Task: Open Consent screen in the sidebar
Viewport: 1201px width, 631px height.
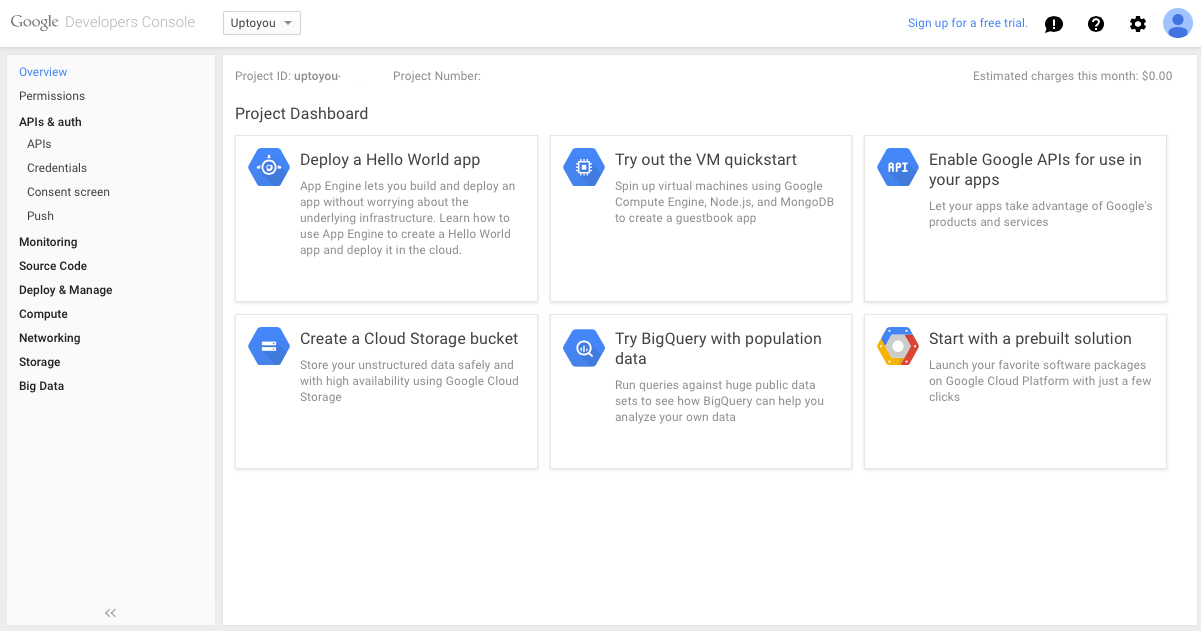Action: 68,192
